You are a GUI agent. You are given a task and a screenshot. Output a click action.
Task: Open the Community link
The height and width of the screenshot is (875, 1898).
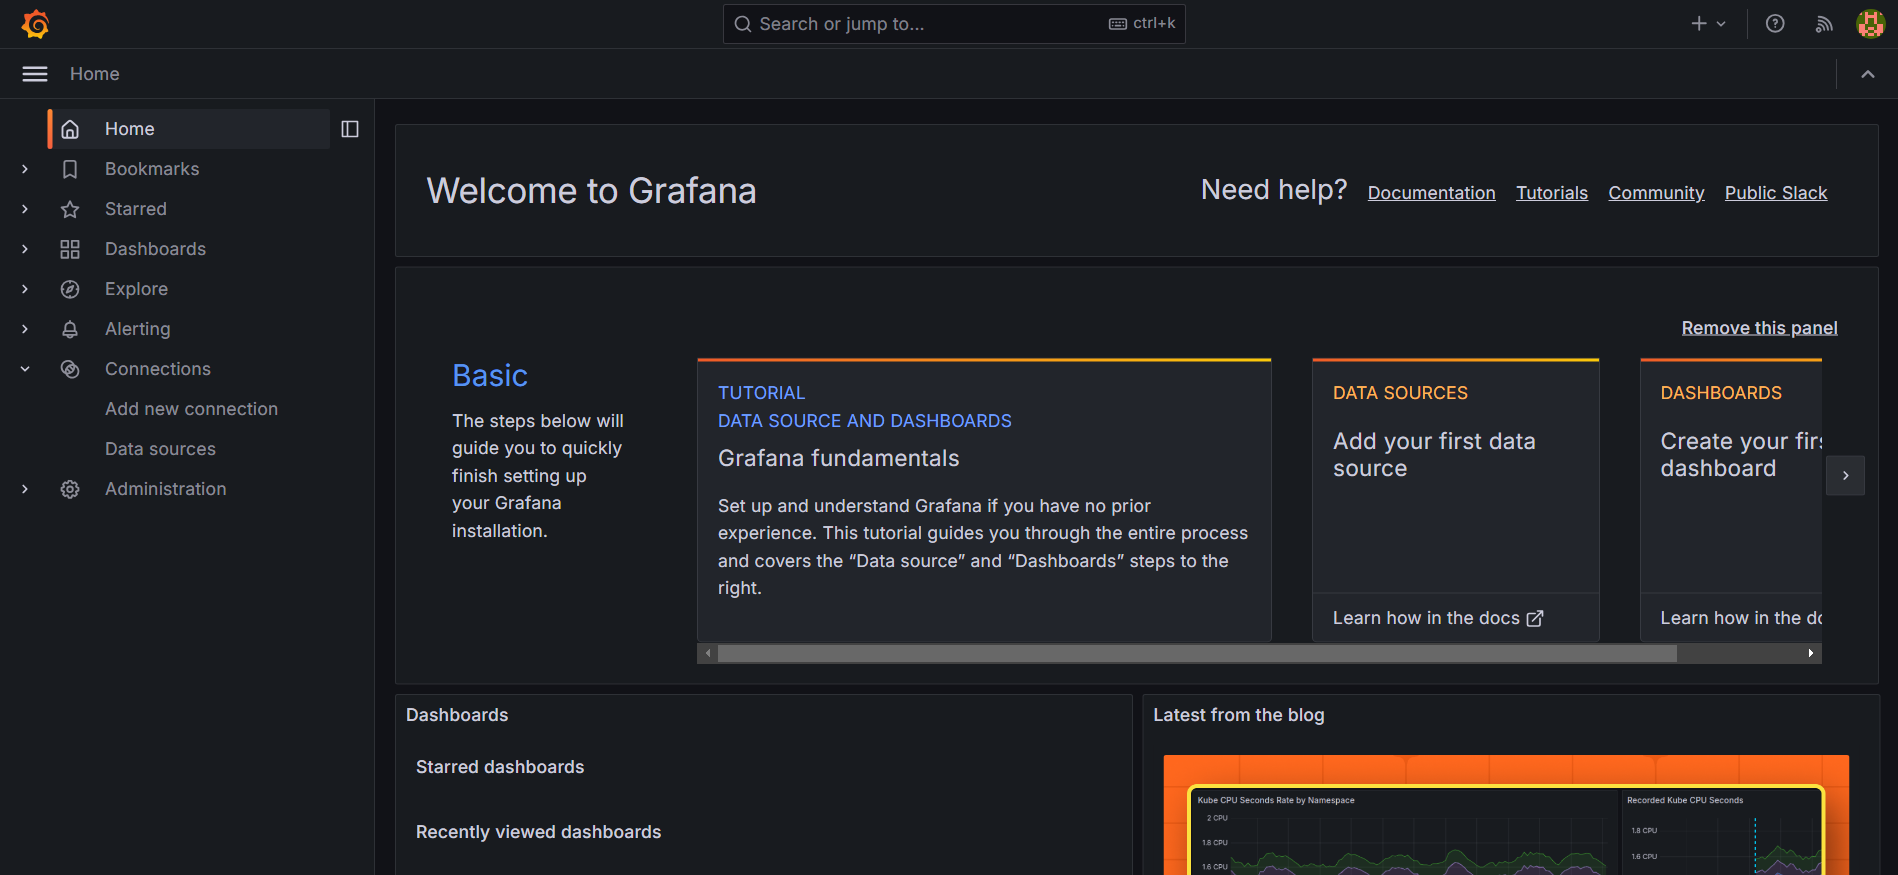coord(1656,193)
